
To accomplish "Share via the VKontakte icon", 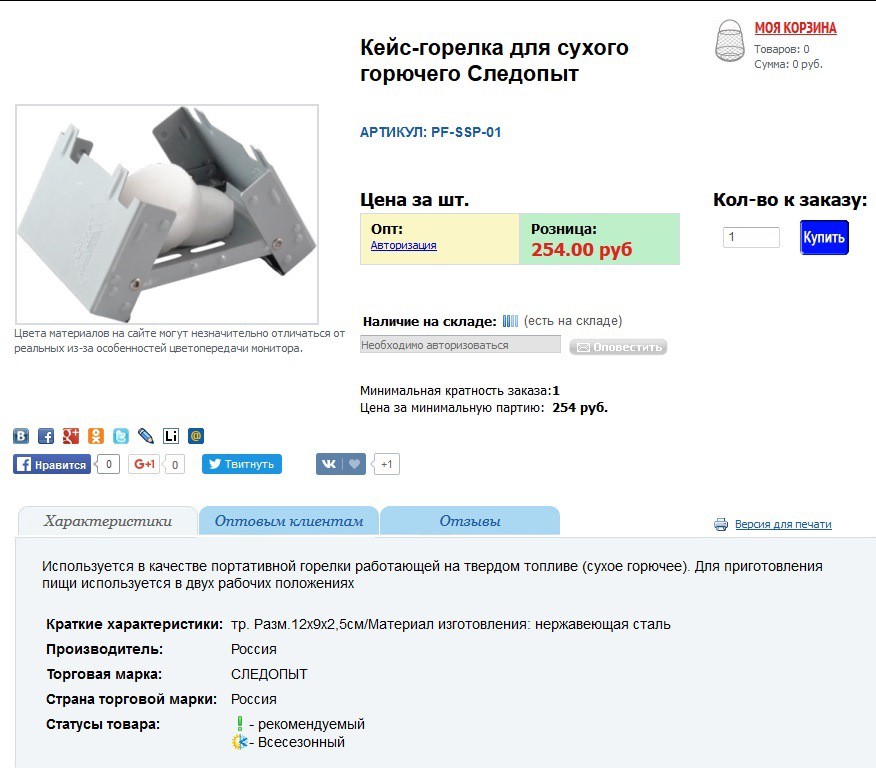I will 21,436.
